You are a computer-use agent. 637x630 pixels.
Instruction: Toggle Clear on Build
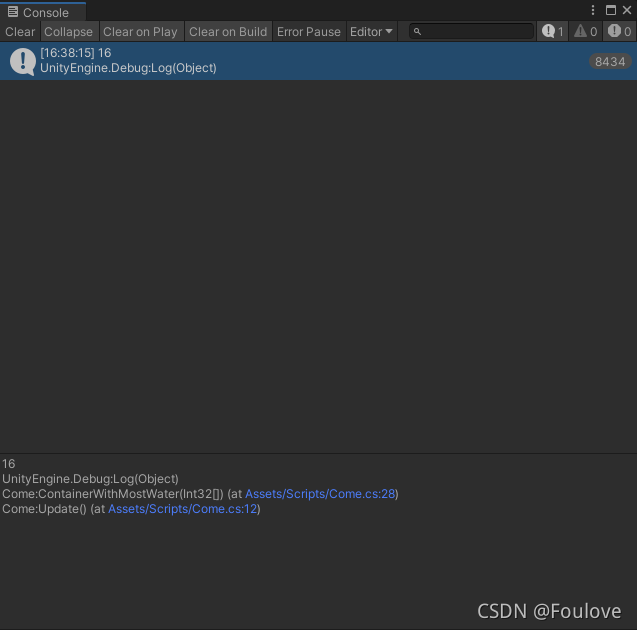[x=228, y=32]
